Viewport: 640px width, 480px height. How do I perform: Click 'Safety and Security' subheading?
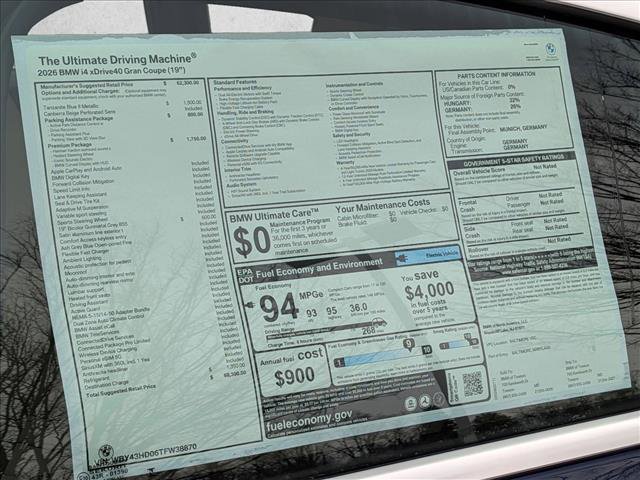coord(351,134)
